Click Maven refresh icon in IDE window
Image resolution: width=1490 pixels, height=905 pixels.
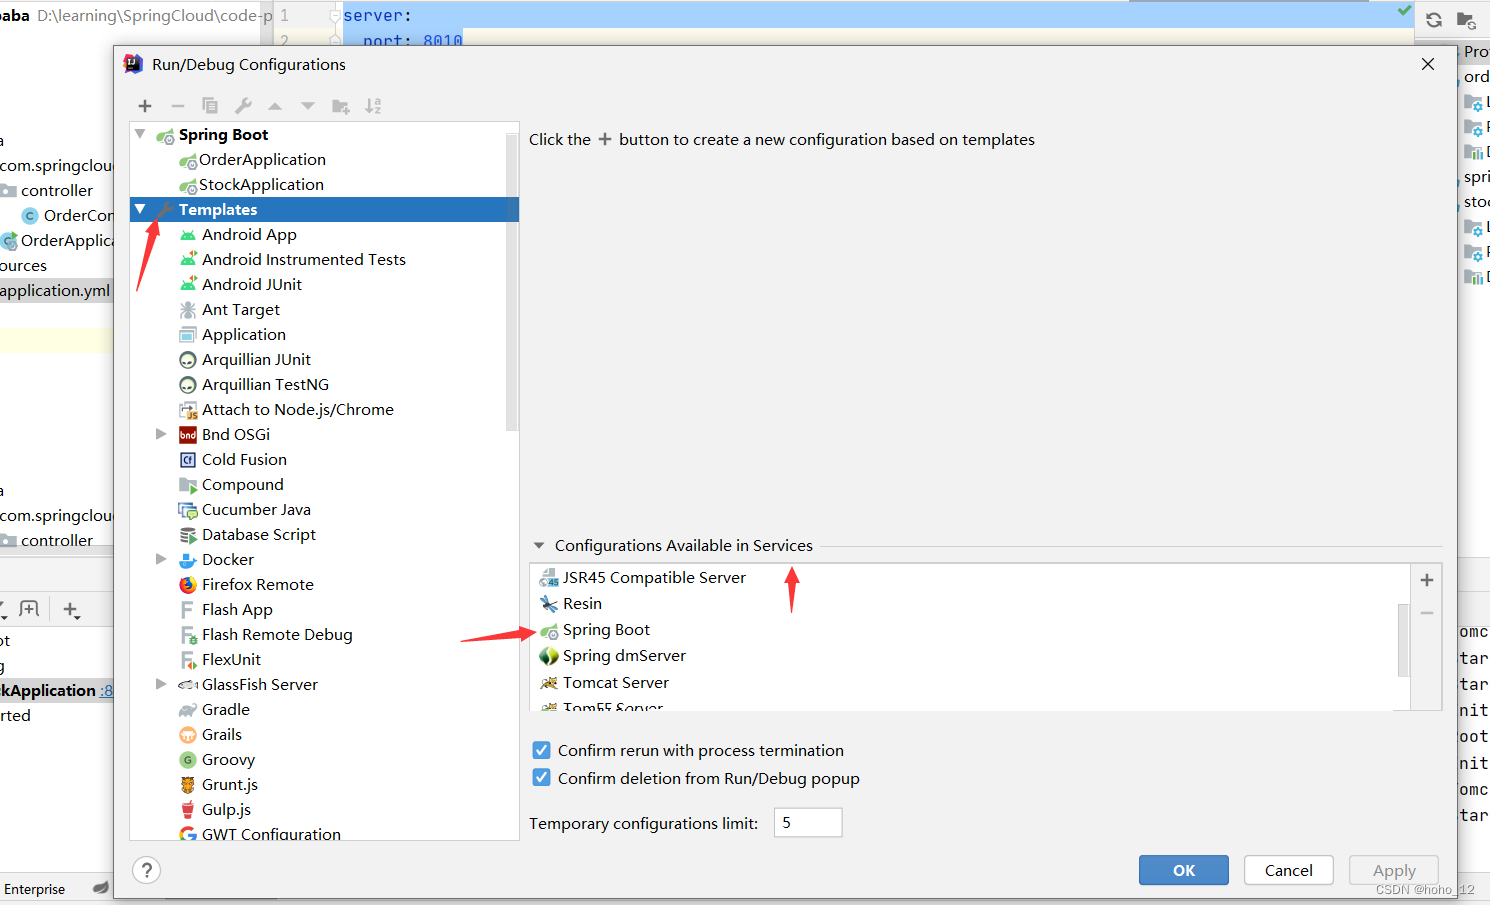tap(1434, 20)
